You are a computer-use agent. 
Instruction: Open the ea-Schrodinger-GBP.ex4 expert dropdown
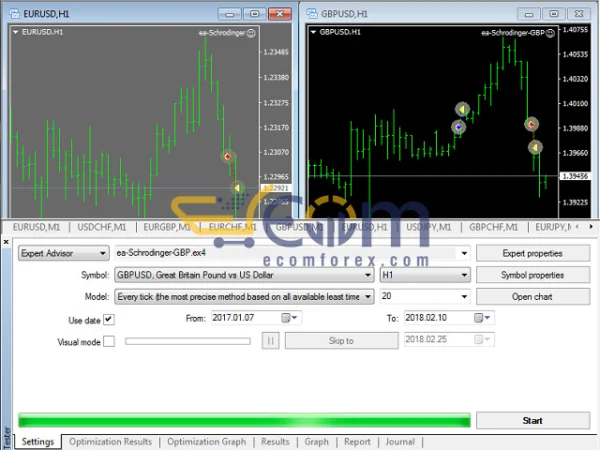click(x=464, y=253)
